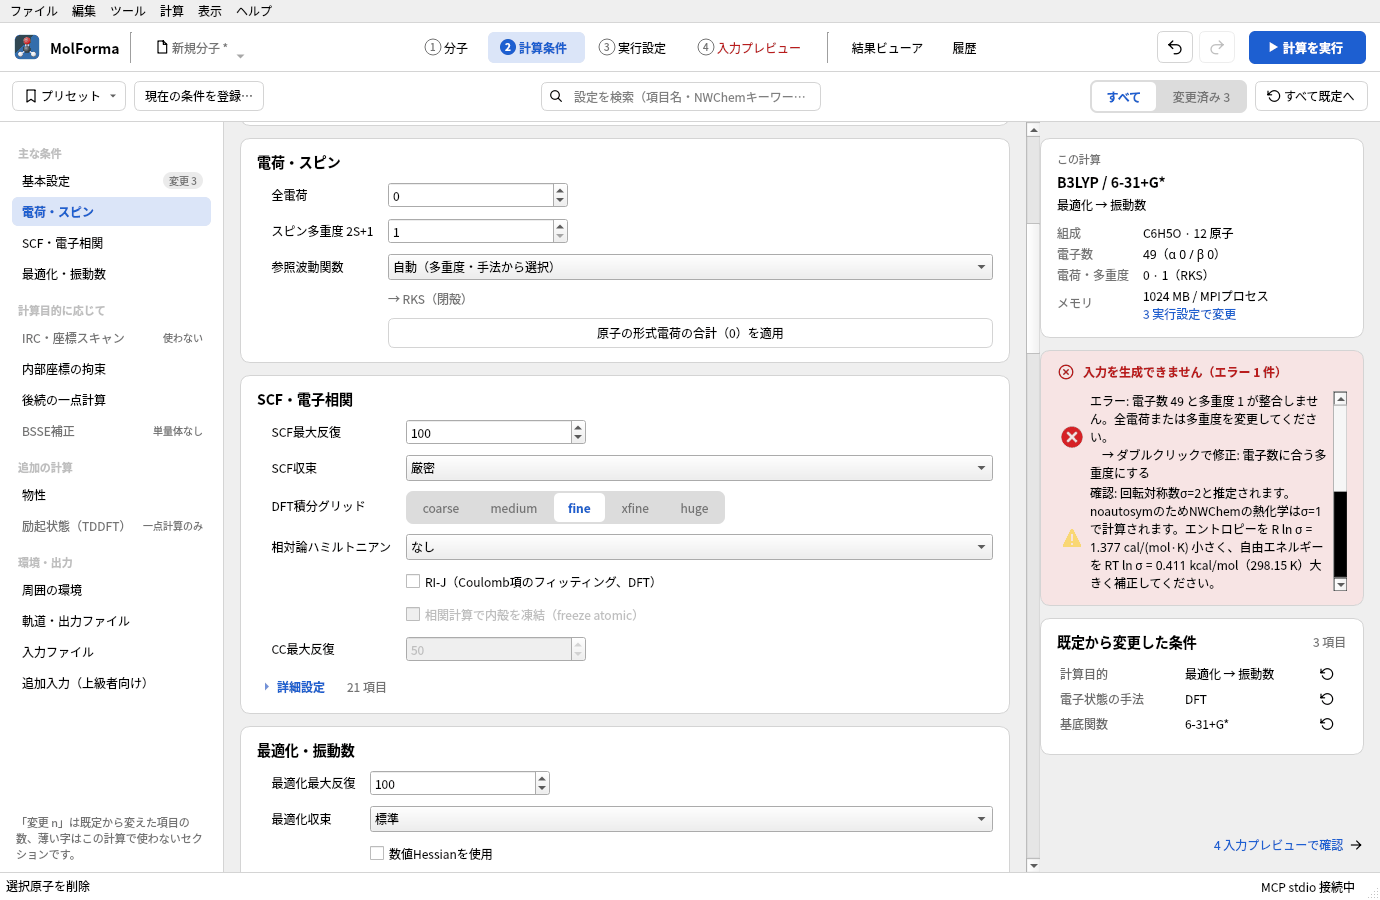1380x900 pixels.
Task: Revert 基底関数 change with its reset icon
Action: (1327, 724)
